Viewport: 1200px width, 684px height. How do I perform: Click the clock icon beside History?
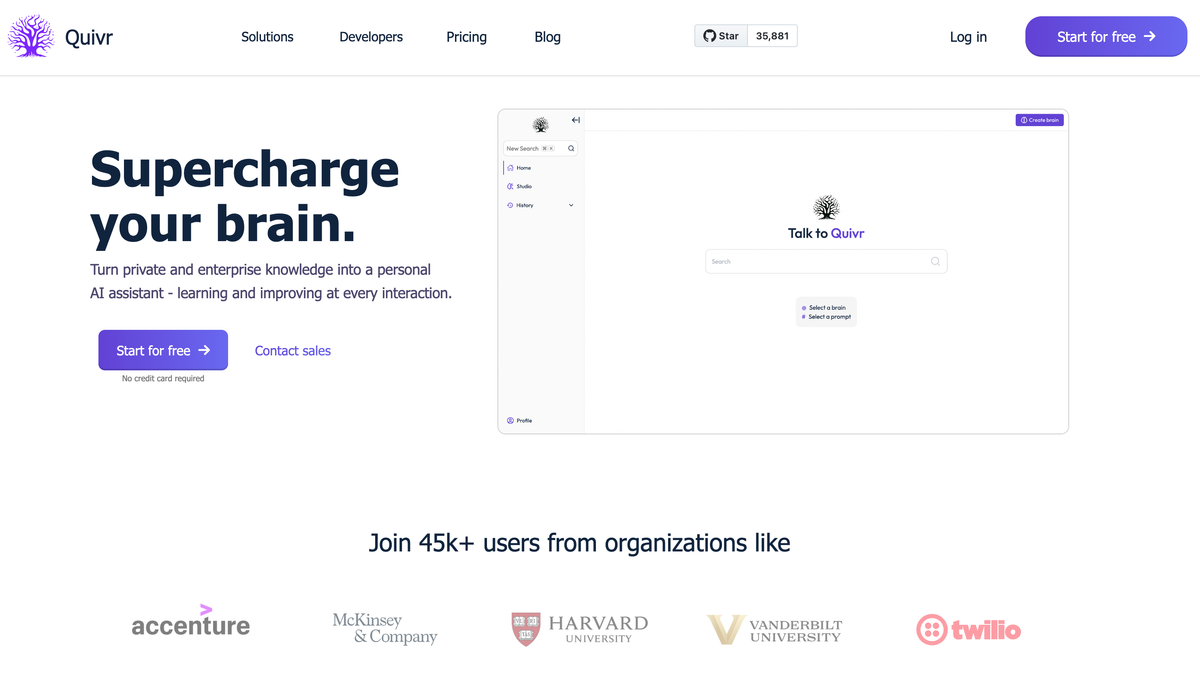click(x=511, y=205)
